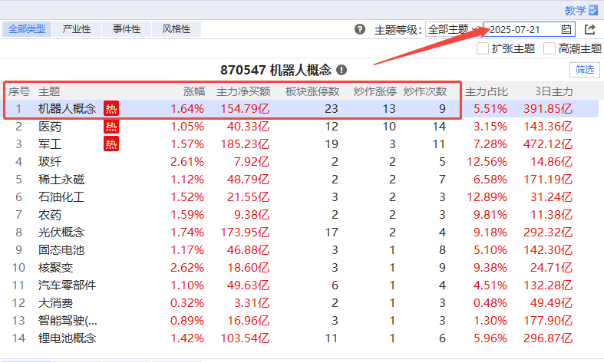Click the export share icon
The height and width of the screenshot is (362, 604).
tap(590, 29)
